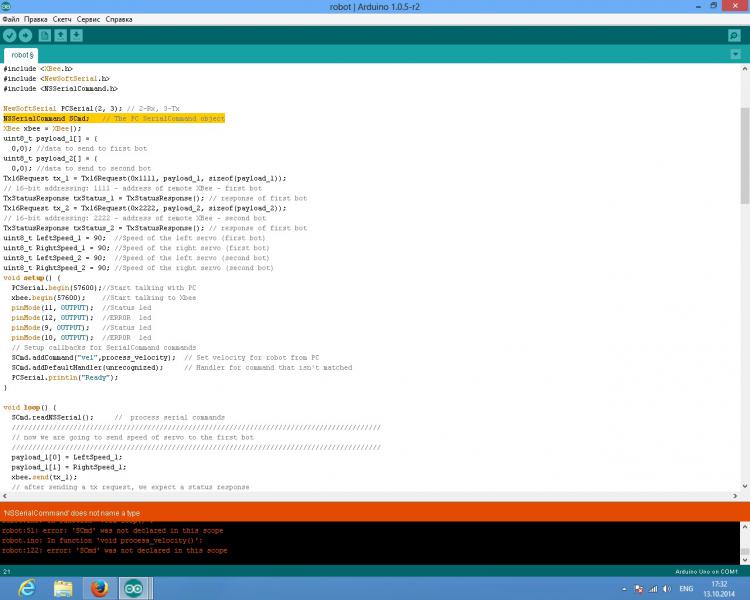
Task: Click horizontal scrollbar right arrow
Action: [x=735, y=496]
